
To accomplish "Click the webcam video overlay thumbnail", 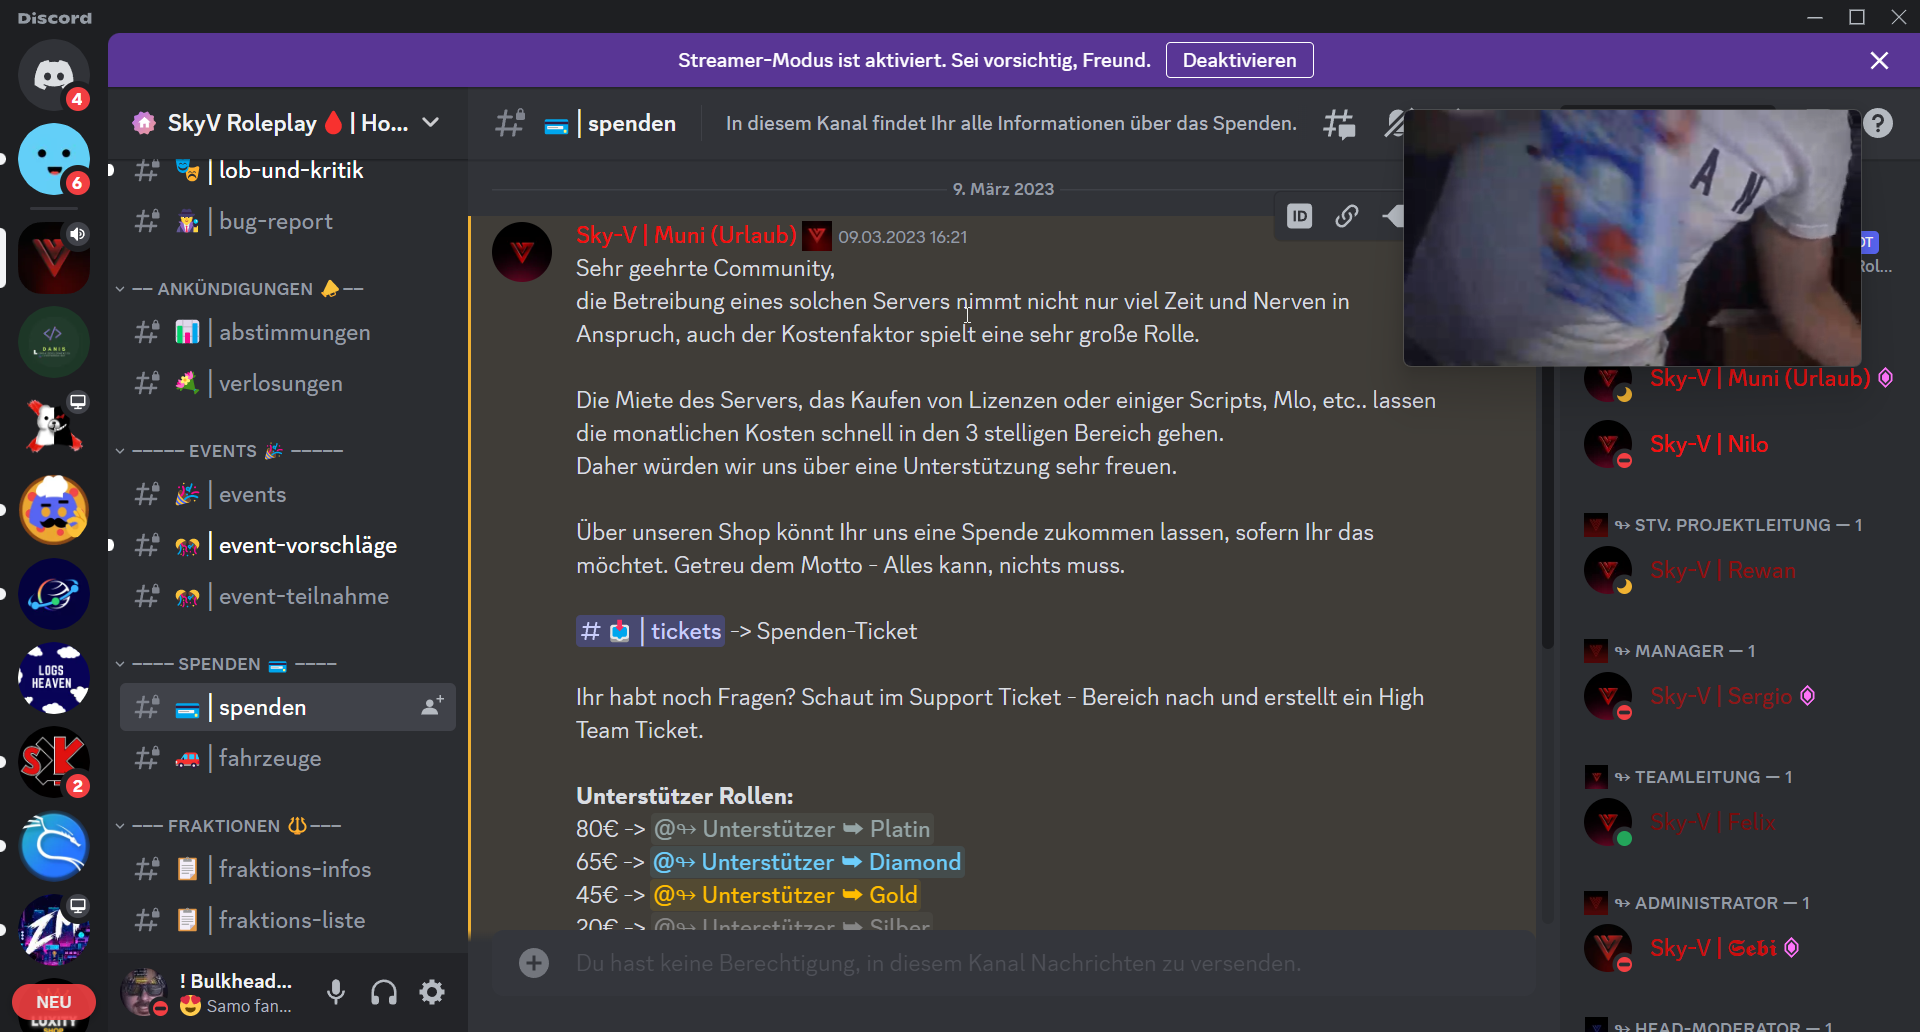I will (1632, 238).
